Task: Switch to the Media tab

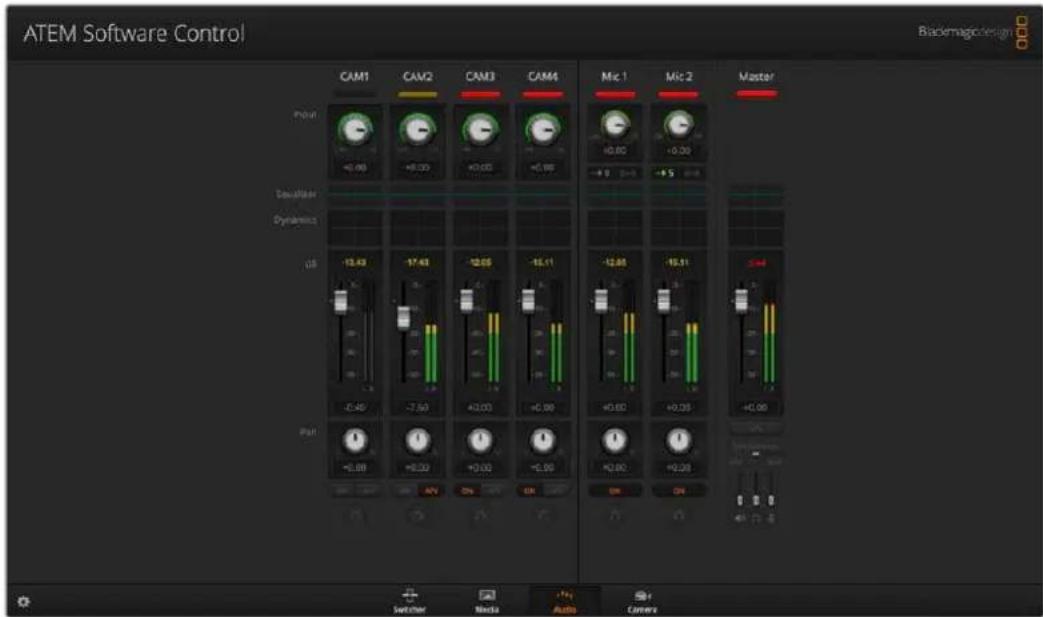Action: click(487, 600)
